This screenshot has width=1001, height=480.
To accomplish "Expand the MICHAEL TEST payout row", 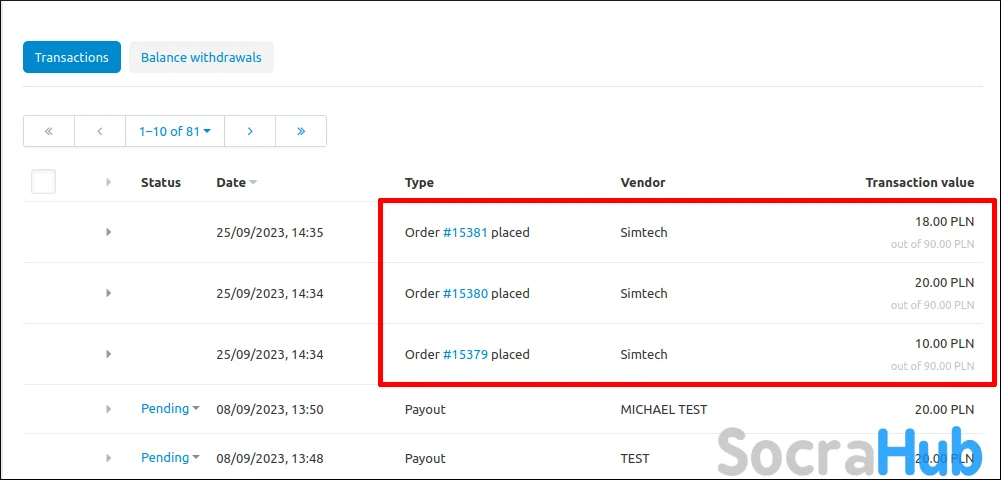I will coord(109,409).
